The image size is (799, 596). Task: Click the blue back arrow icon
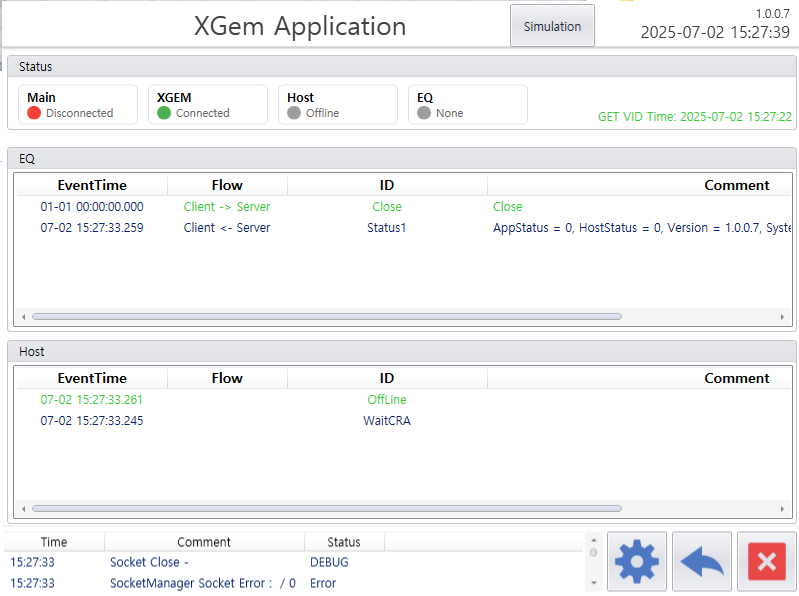(x=702, y=562)
